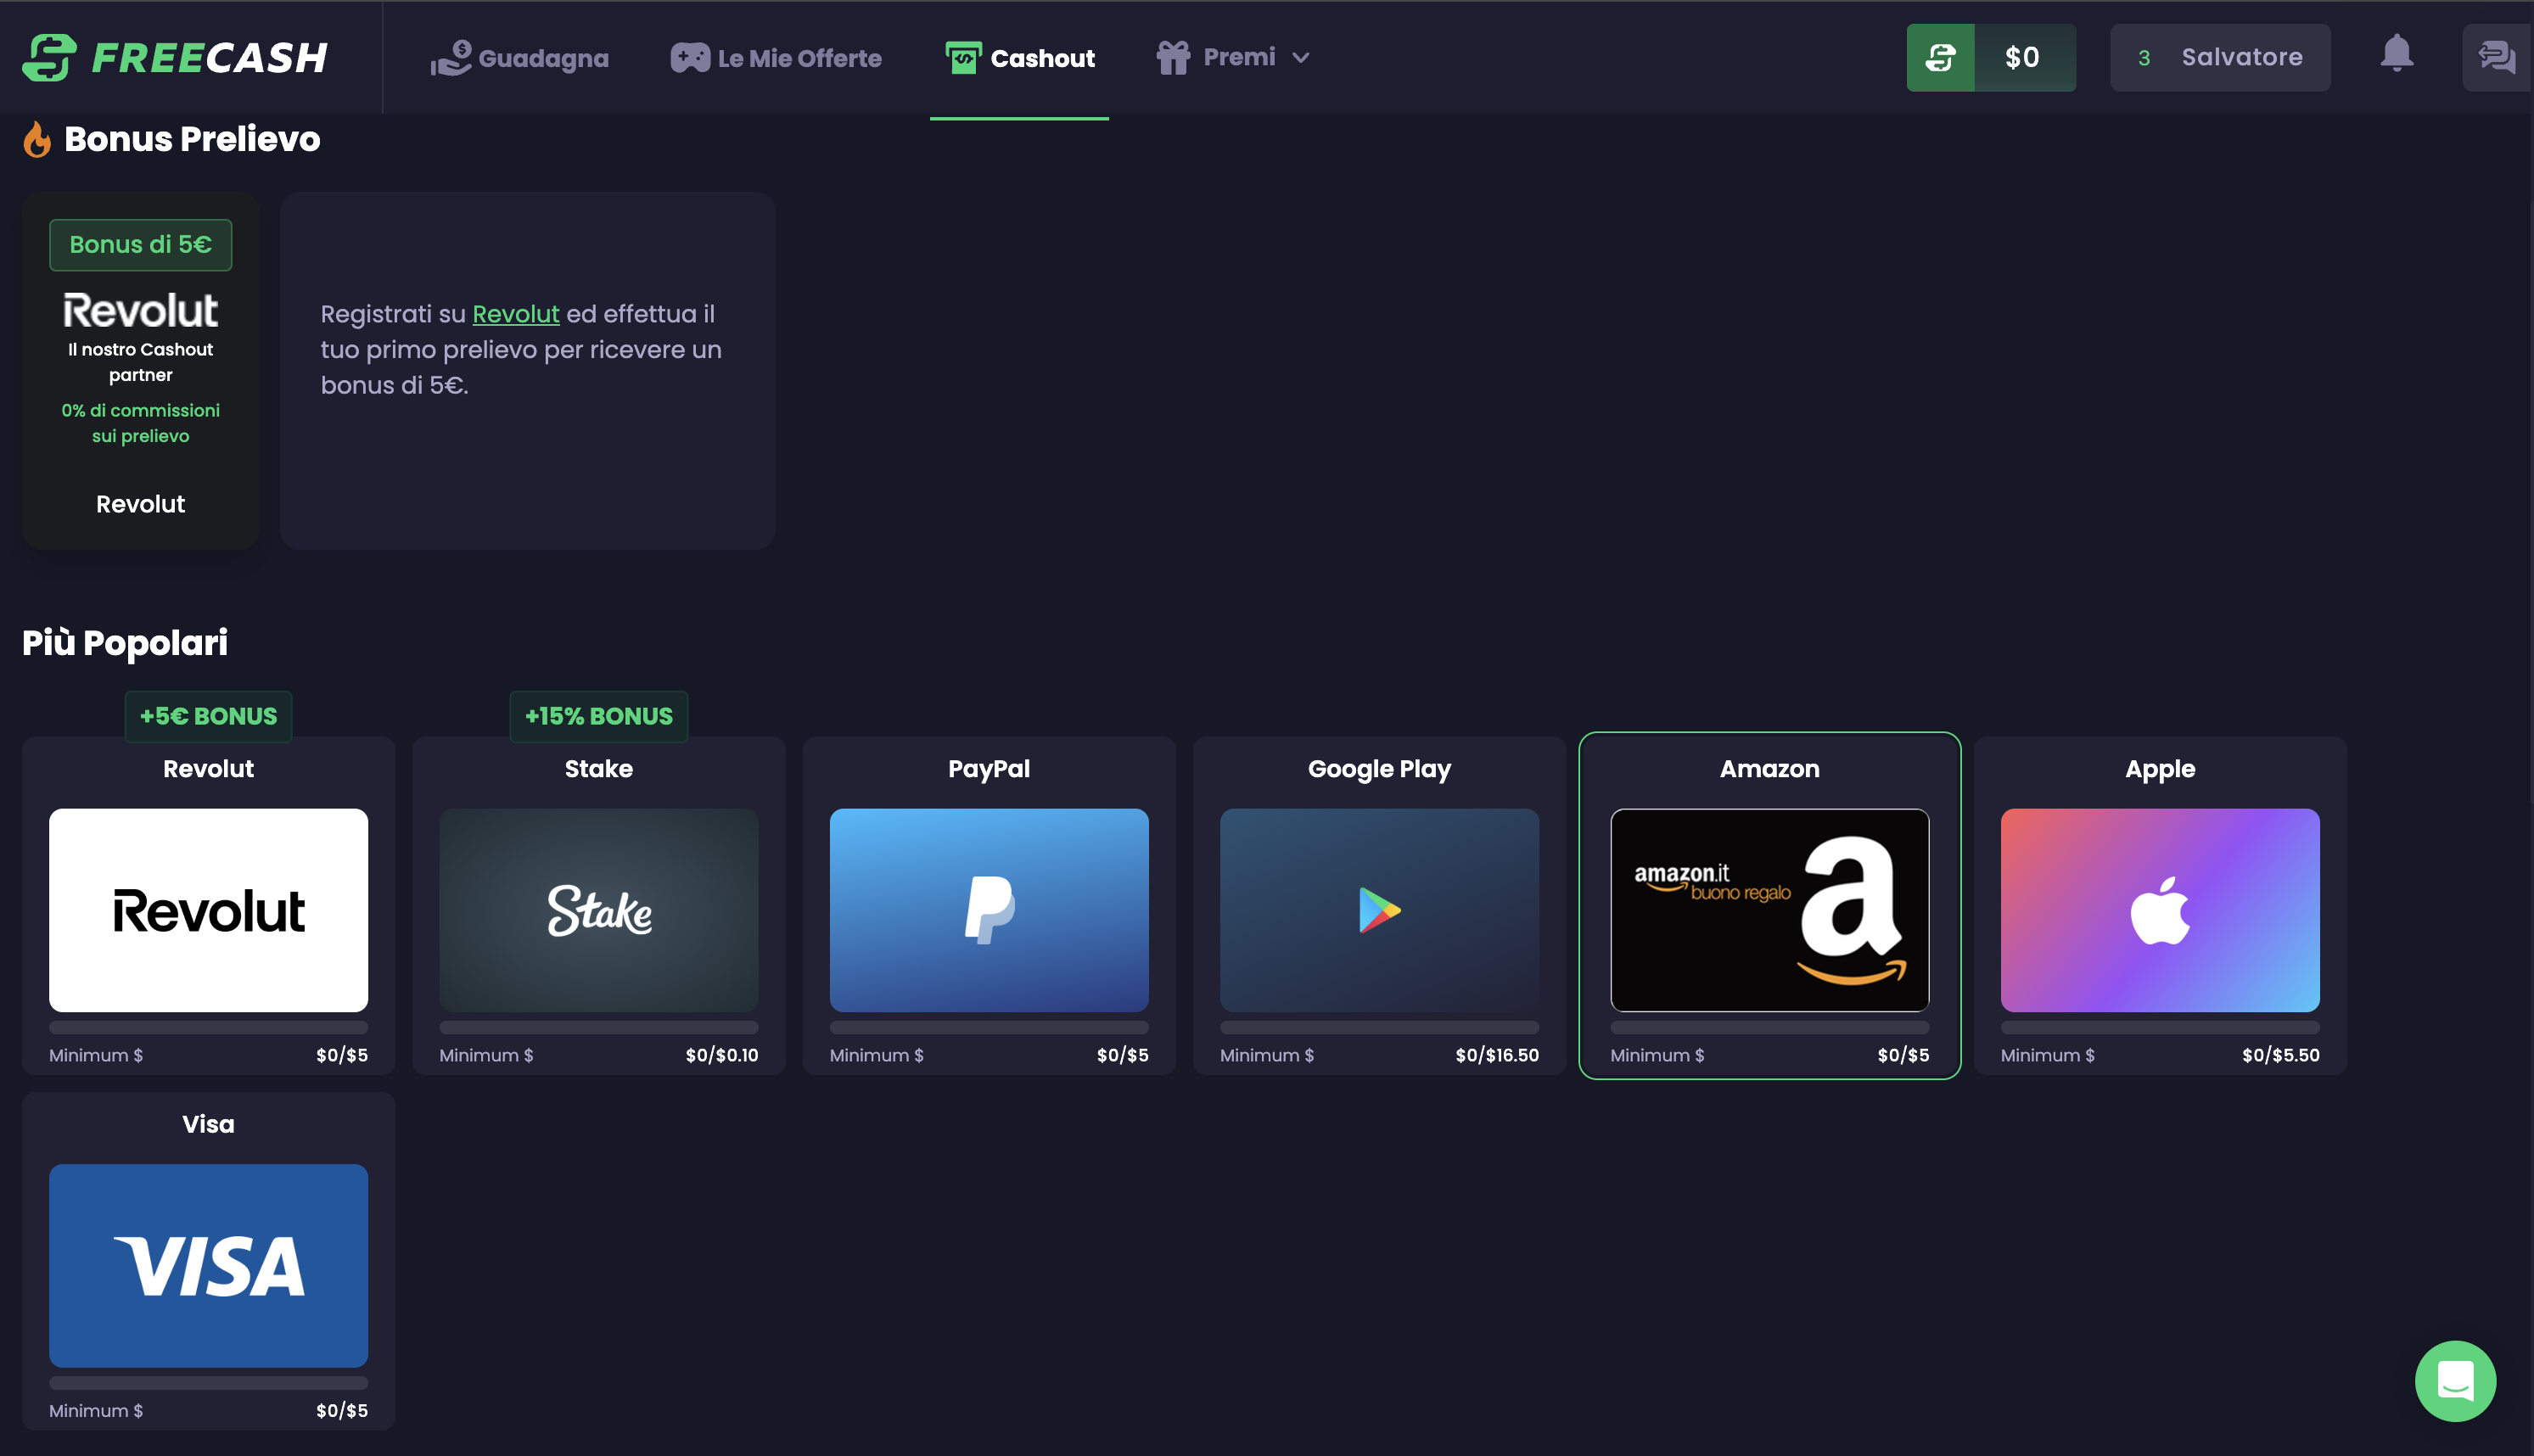Click the PayPal card title
This screenshot has width=2534, height=1456.
click(x=989, y=769)
